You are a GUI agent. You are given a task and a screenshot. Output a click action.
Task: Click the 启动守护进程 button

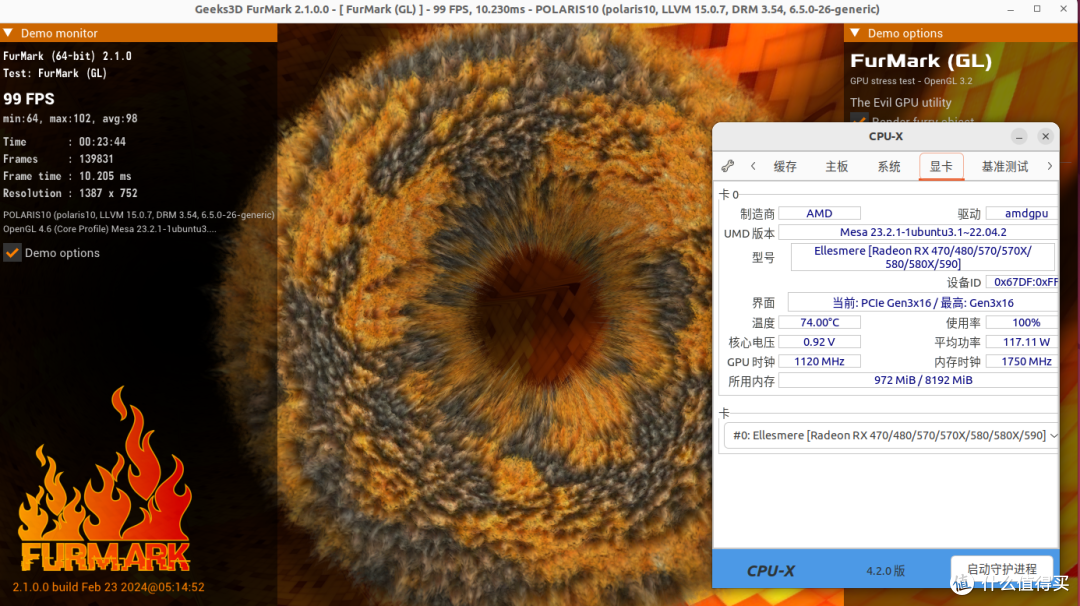tap(1001, 569)
